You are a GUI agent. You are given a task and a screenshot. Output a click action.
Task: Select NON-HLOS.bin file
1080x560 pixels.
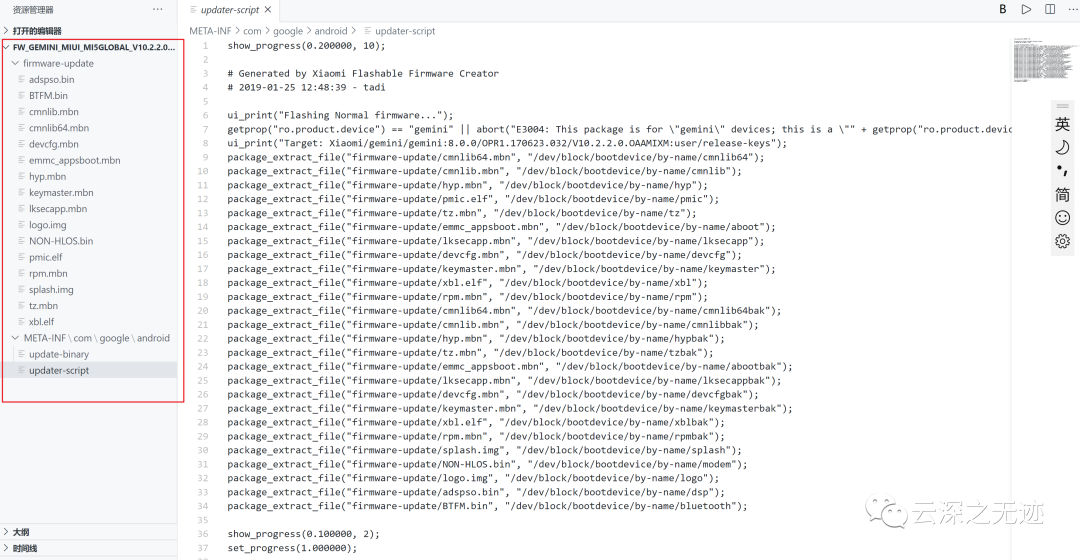coord(61,241)
